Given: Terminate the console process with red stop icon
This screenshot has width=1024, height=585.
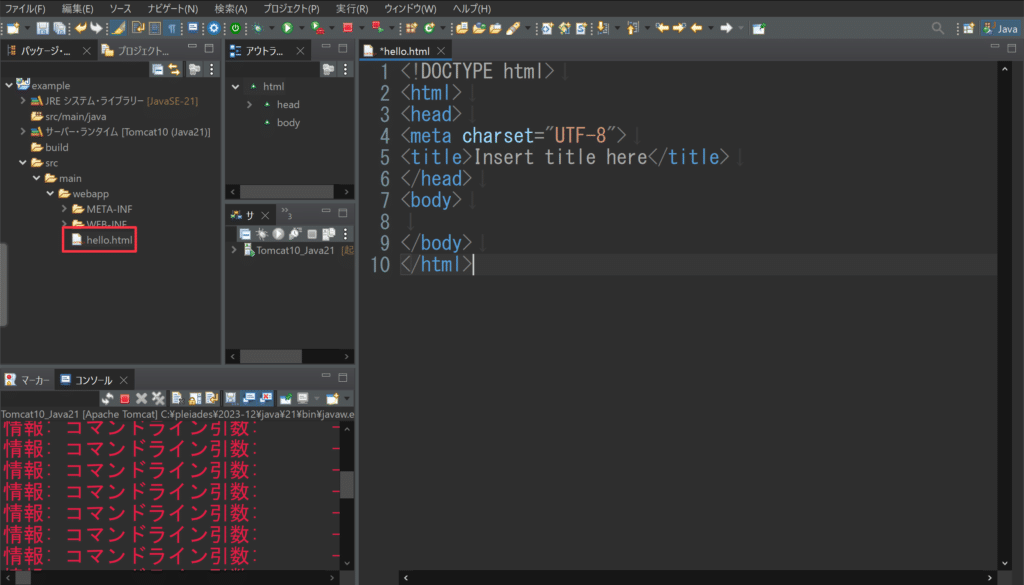Looking at the screenshot, I should [x=125, y=398].
